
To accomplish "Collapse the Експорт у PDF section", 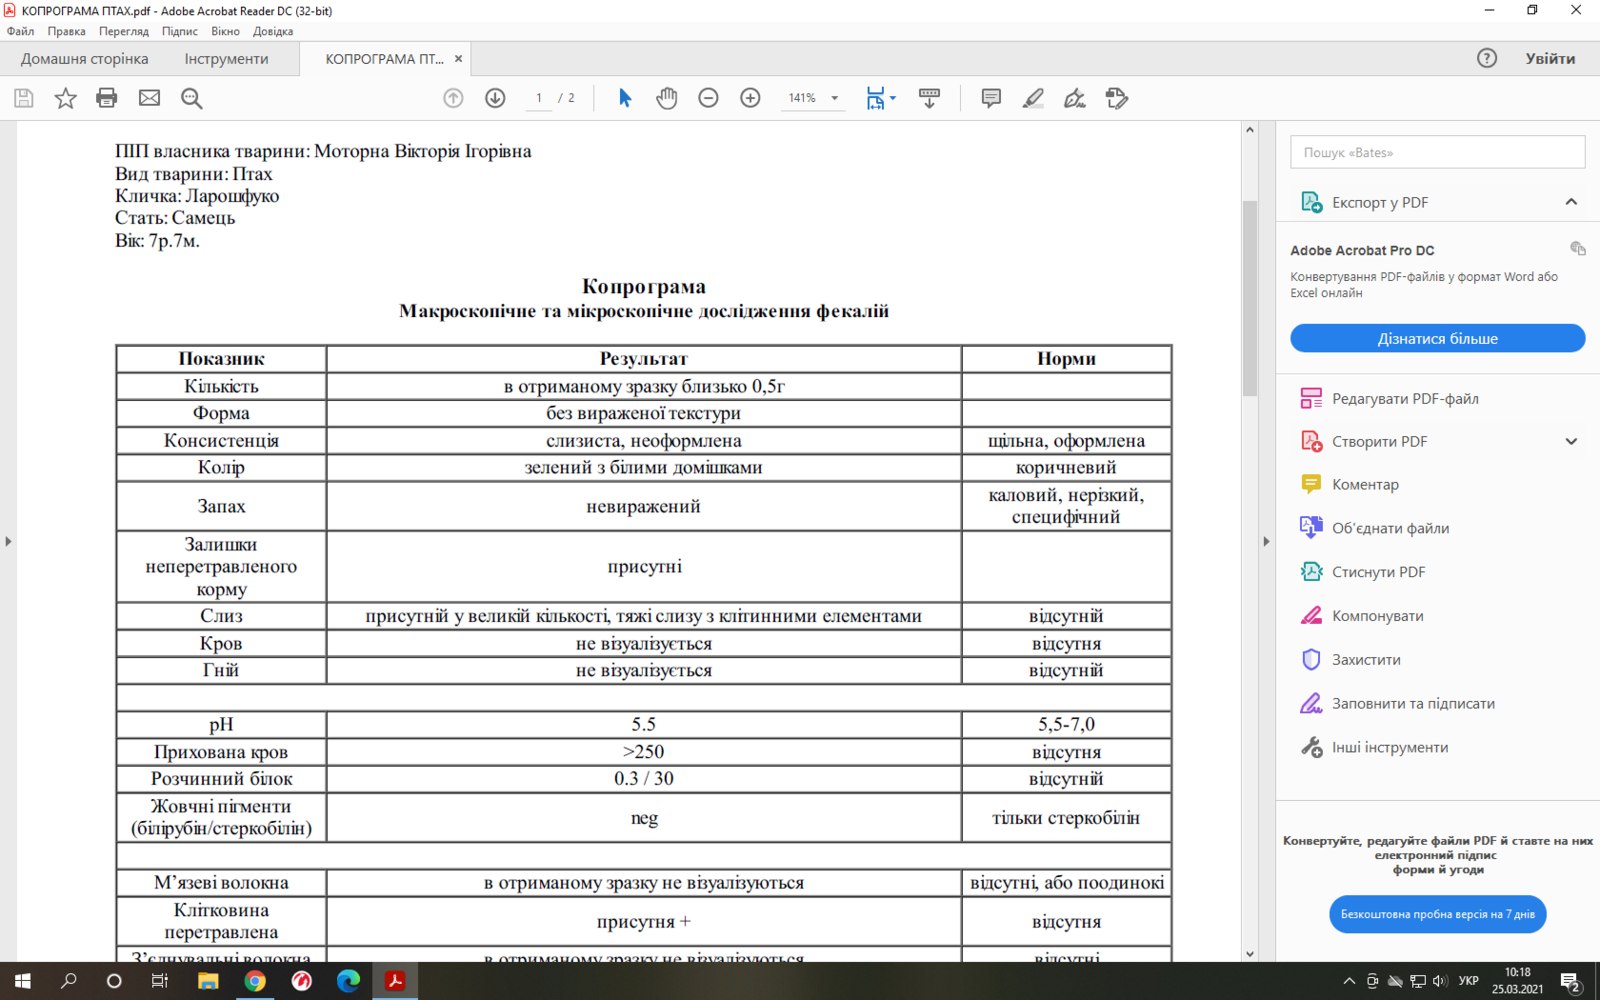I will [1571, 202].
